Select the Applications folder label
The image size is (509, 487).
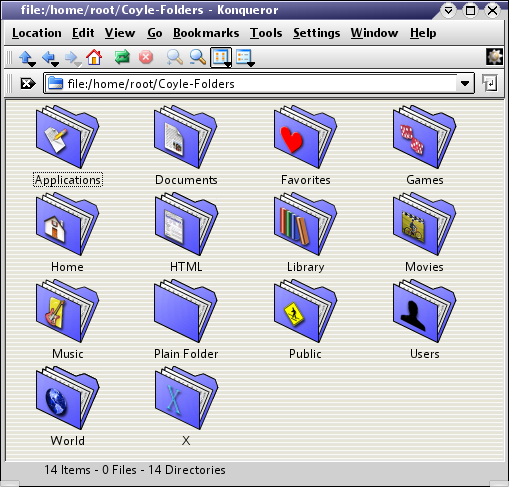click(x=68, y=180)
